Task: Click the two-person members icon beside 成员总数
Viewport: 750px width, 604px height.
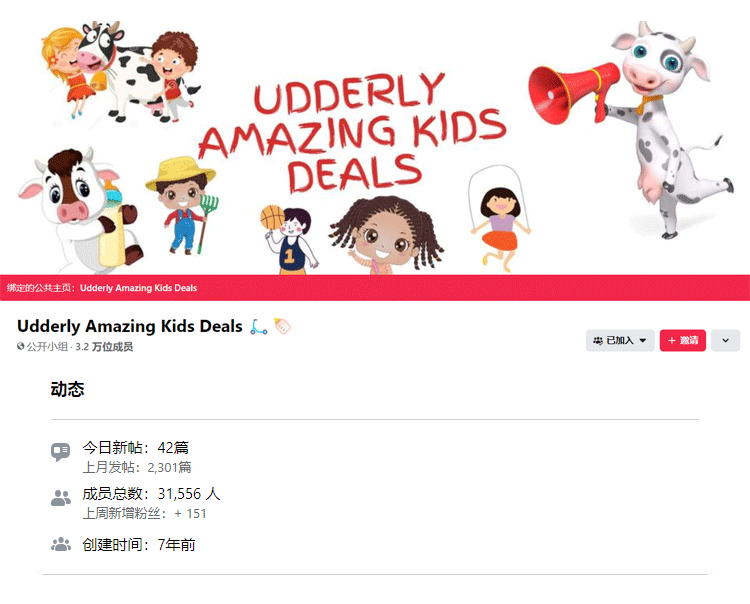Action: pos(61,498)
